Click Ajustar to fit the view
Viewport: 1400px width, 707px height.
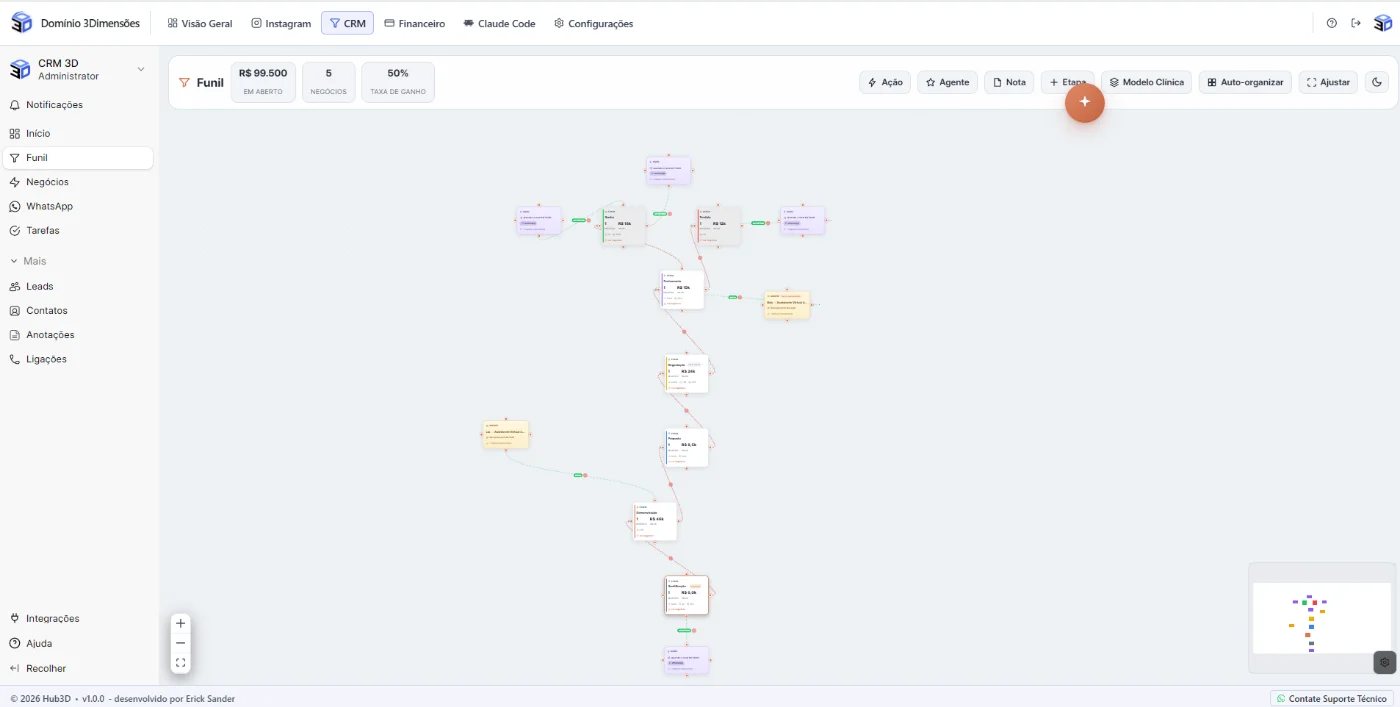click(x=1328, y=82)
